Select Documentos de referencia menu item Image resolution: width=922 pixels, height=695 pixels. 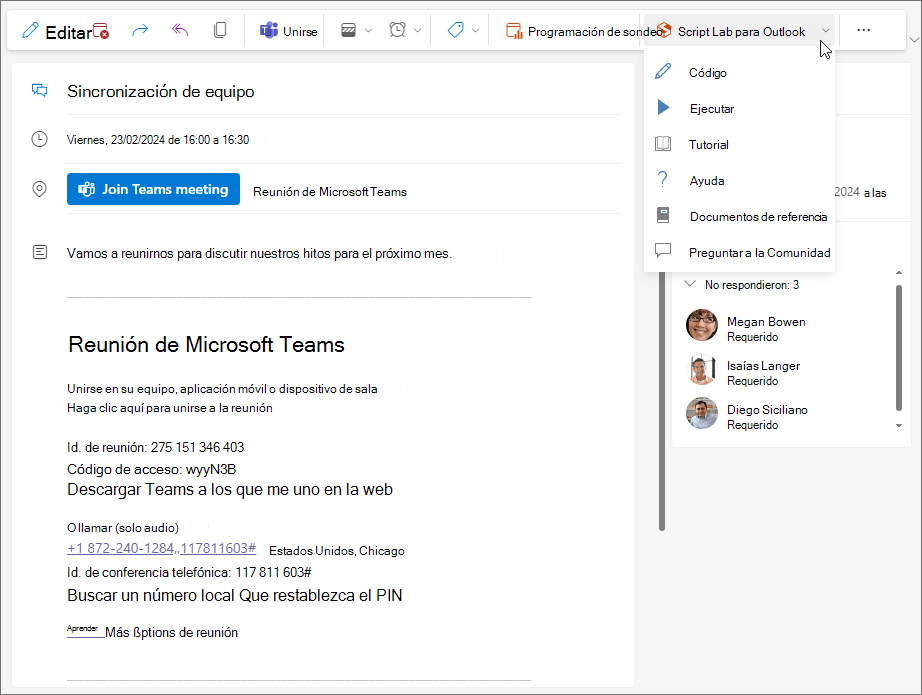739,216
